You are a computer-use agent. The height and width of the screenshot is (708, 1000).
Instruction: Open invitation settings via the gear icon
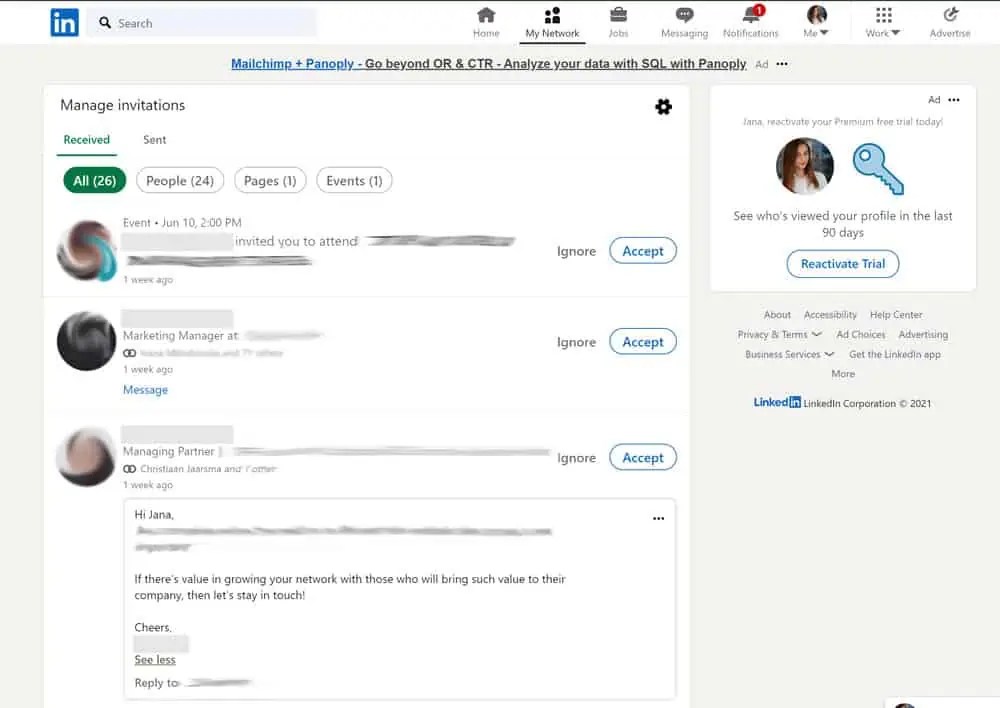pos(664,106)
